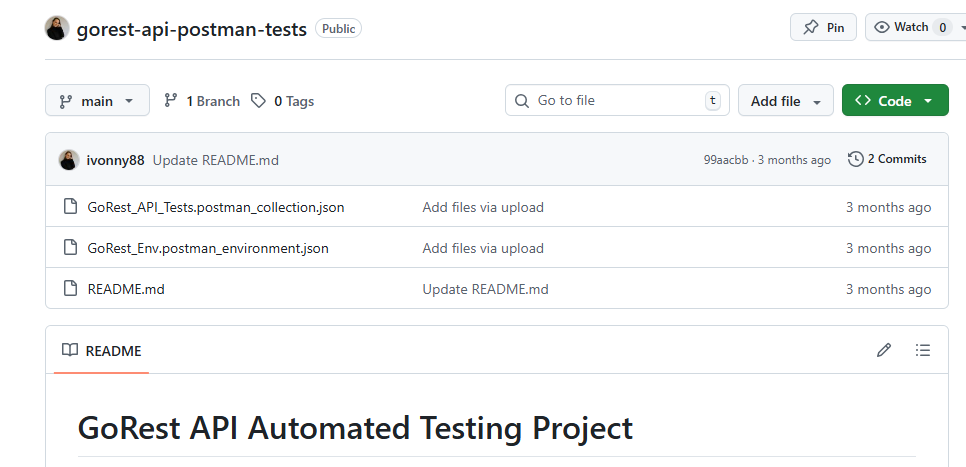Open commit hash 99aacbb
This screenshot has height=467, width=966.
tap(726, 160)
